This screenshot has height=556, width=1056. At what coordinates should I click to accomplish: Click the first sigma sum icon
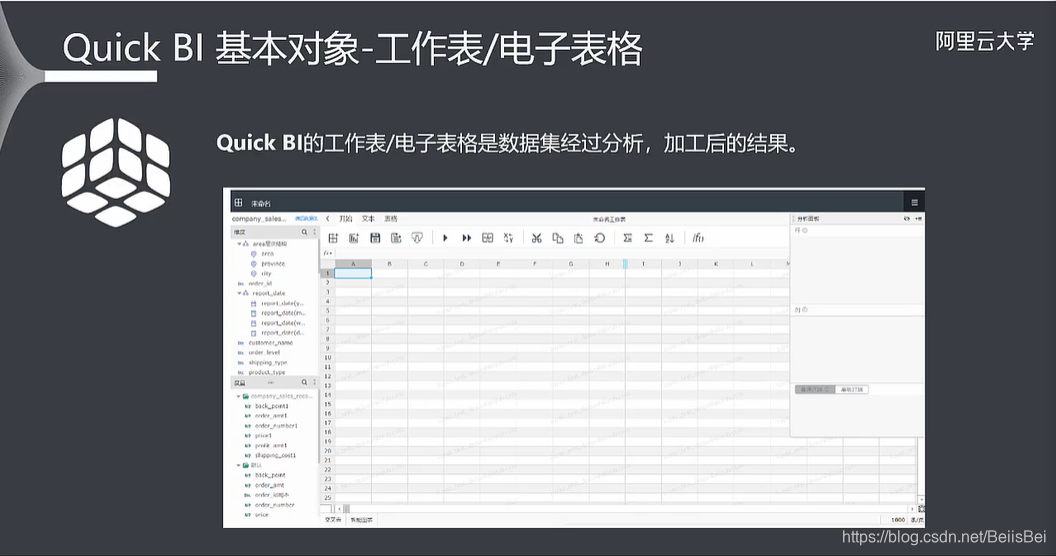628,238
